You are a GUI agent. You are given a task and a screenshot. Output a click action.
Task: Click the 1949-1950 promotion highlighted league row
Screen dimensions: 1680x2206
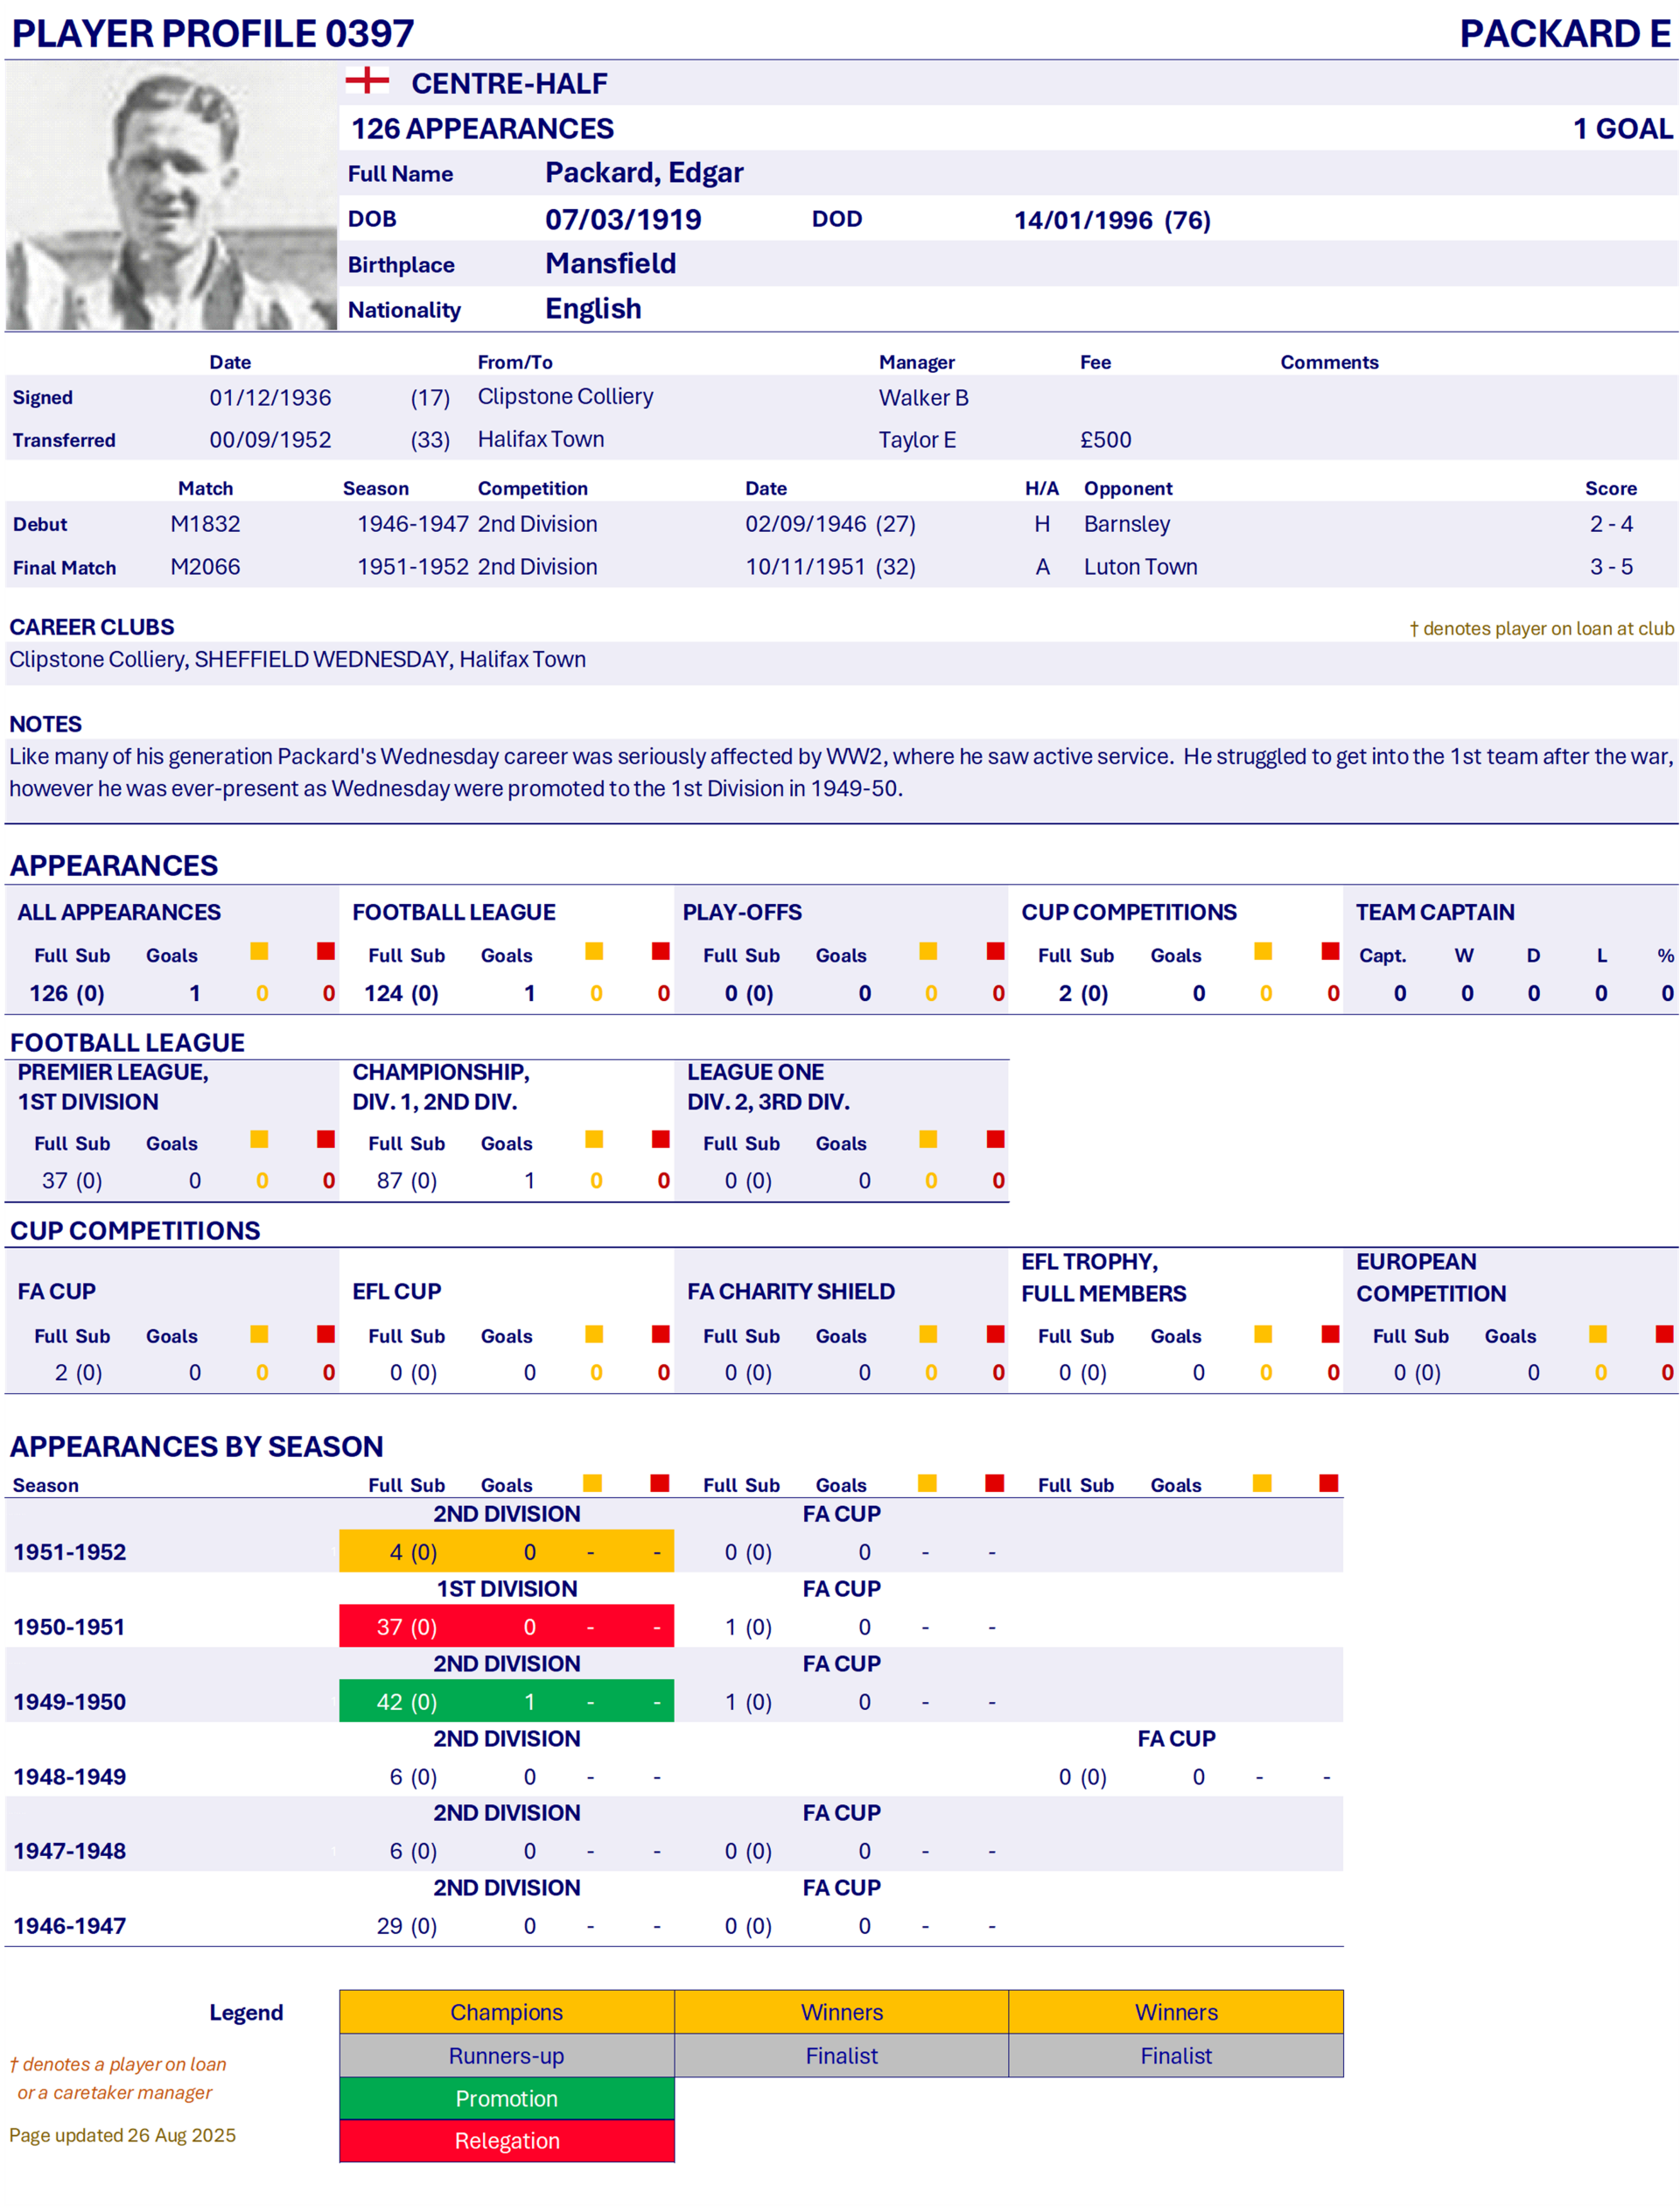click(506, 1702)
